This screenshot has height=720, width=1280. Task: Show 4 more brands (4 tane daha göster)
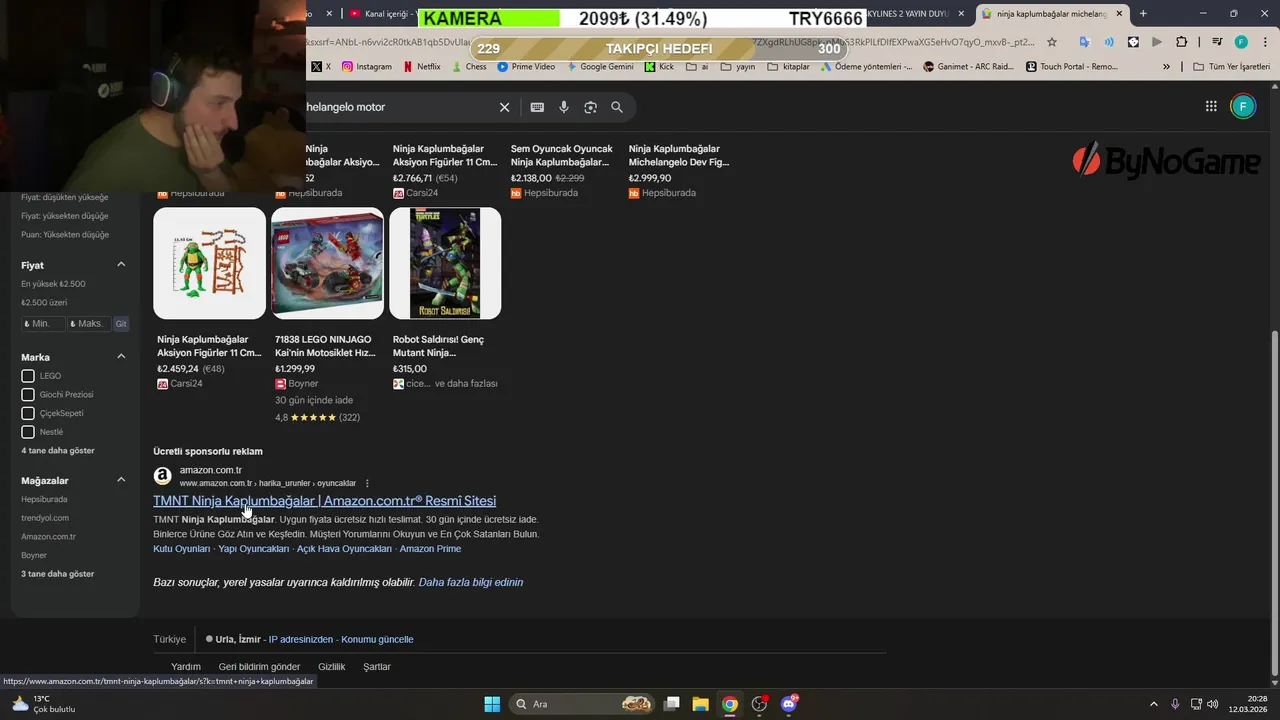pyautogui.click(x=58, y=451)
